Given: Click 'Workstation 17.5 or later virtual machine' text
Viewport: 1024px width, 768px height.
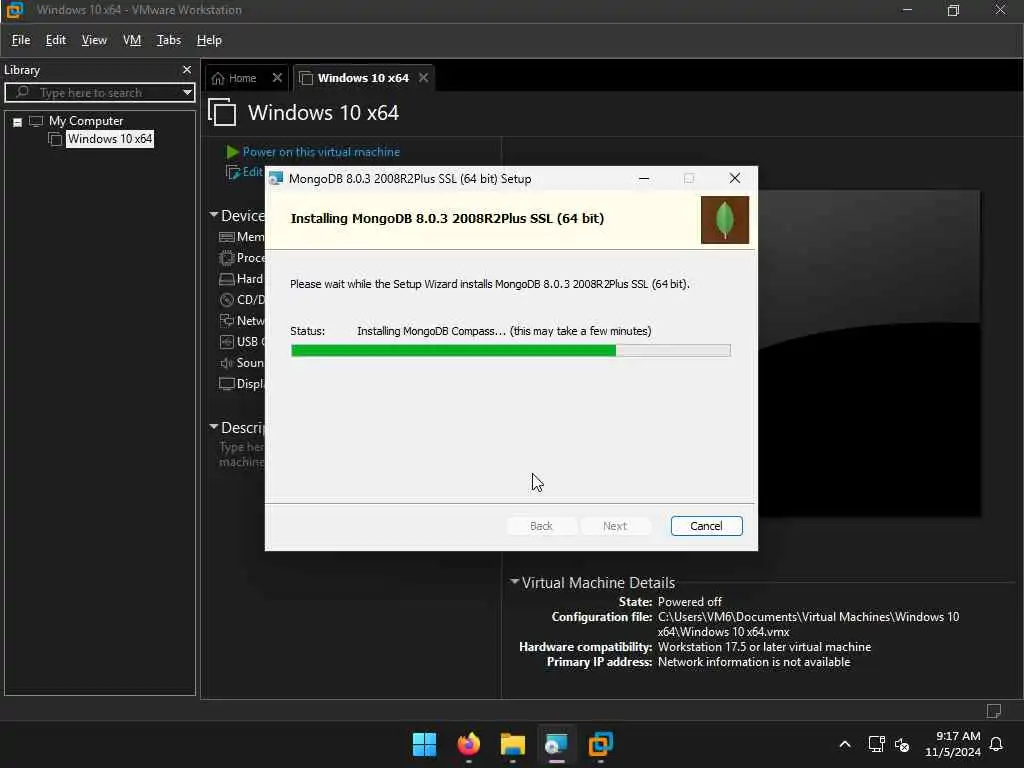Looking at the screenshot, I should [764, 647].
